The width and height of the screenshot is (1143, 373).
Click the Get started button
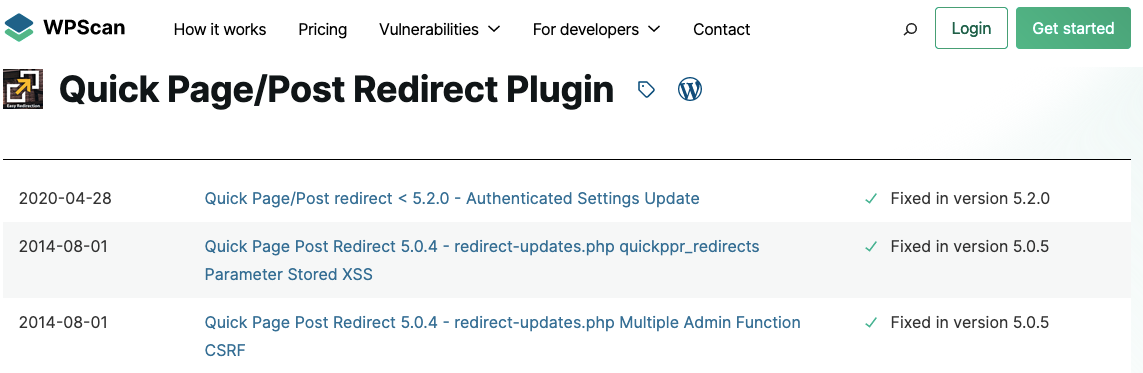pos(1073,28)
